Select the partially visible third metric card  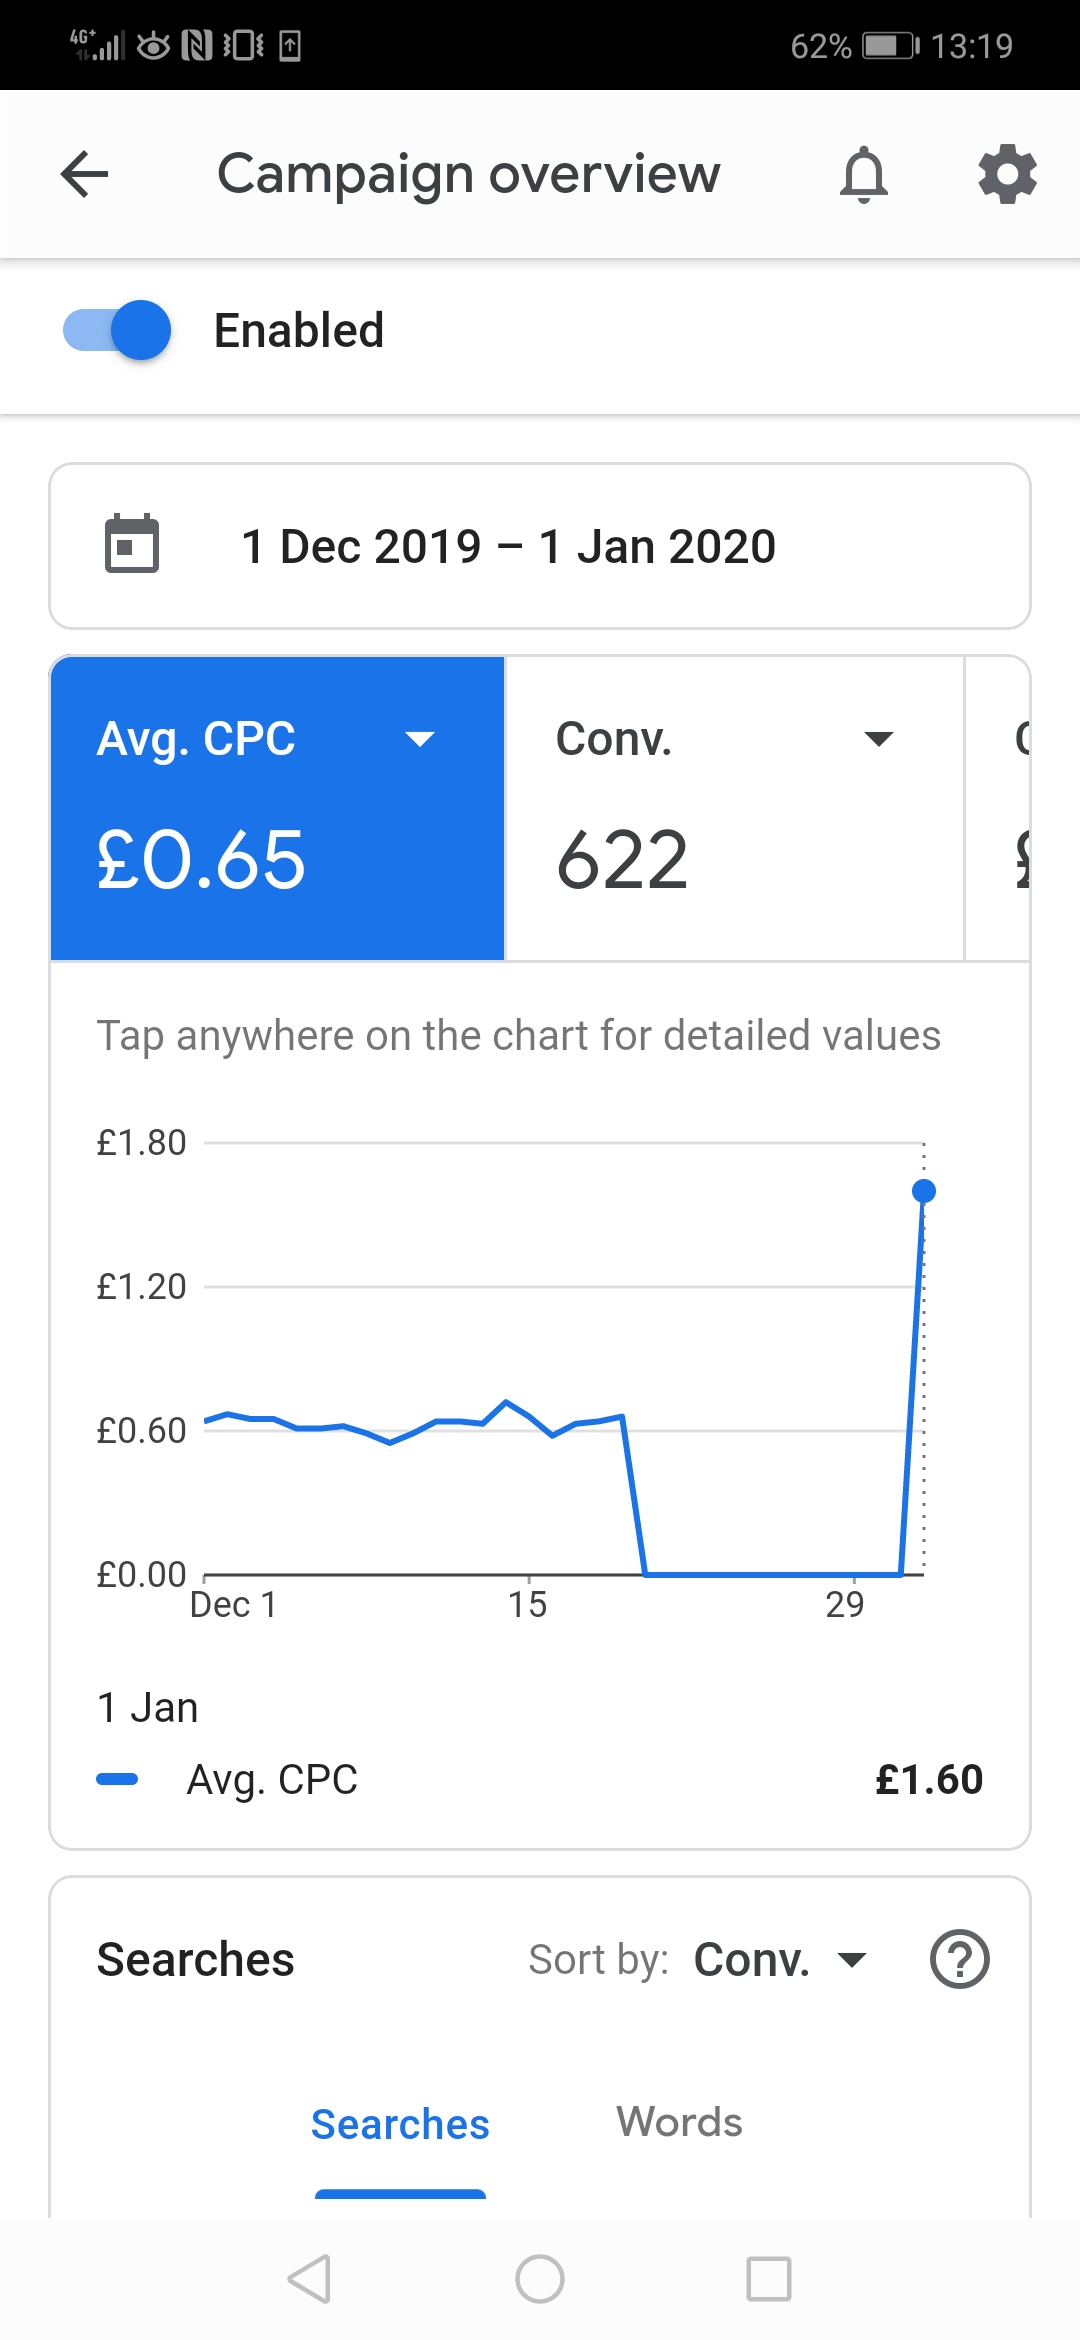pyautogui.click(x=1000, y=808)
